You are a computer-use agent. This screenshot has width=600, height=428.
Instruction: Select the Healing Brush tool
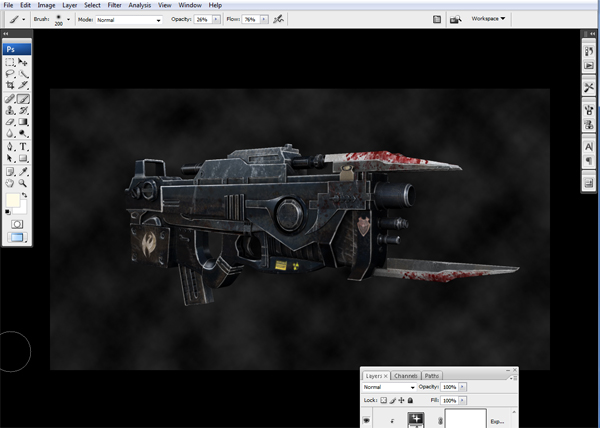coord(10,99)
